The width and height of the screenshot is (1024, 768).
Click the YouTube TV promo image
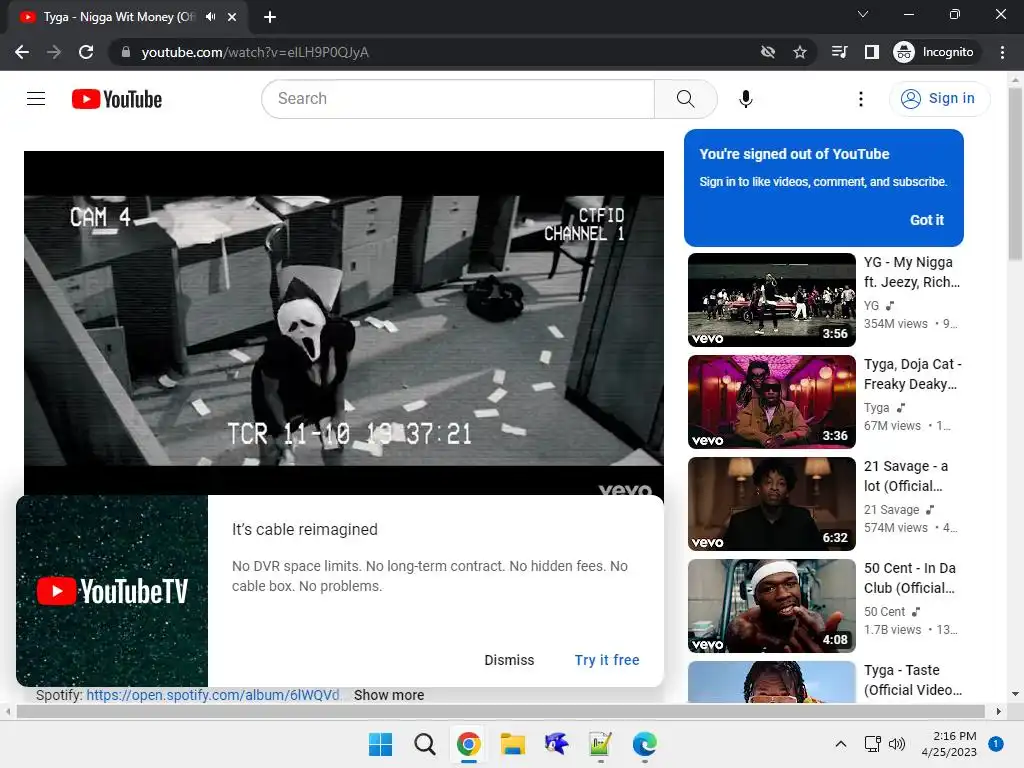tap(112, 591)
